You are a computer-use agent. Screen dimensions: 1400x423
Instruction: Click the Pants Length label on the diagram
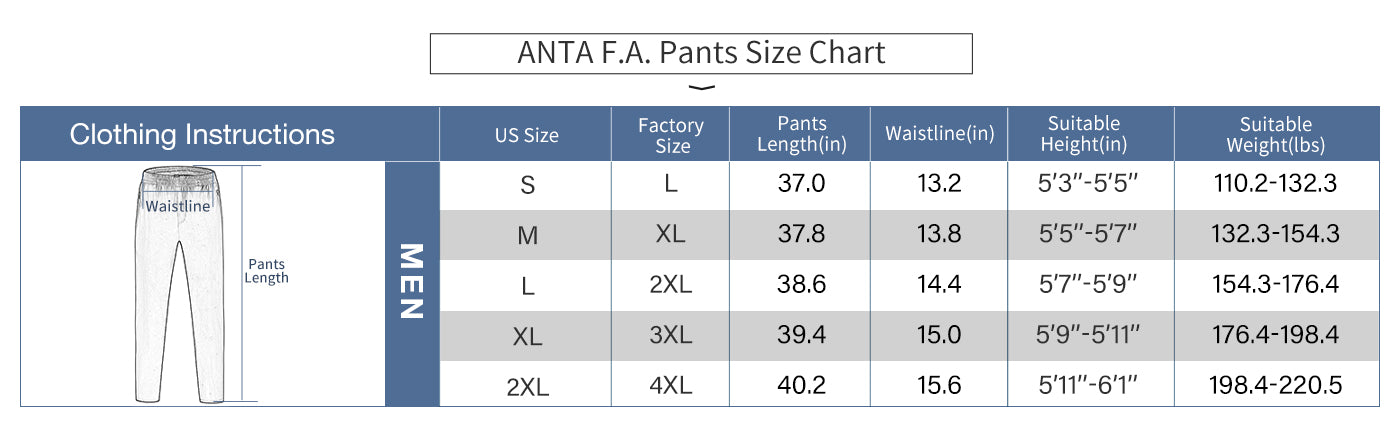[x=266, y=271]
